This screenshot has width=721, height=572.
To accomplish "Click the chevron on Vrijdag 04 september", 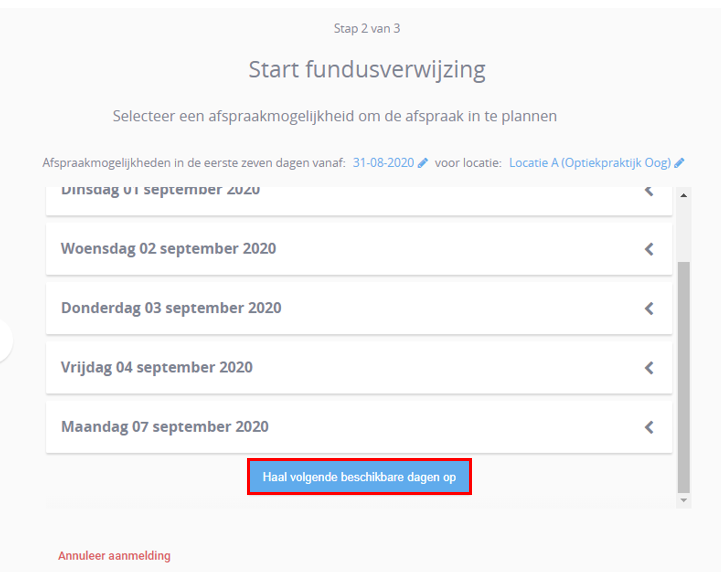I will pyautogui.click(x=649, y=368).
